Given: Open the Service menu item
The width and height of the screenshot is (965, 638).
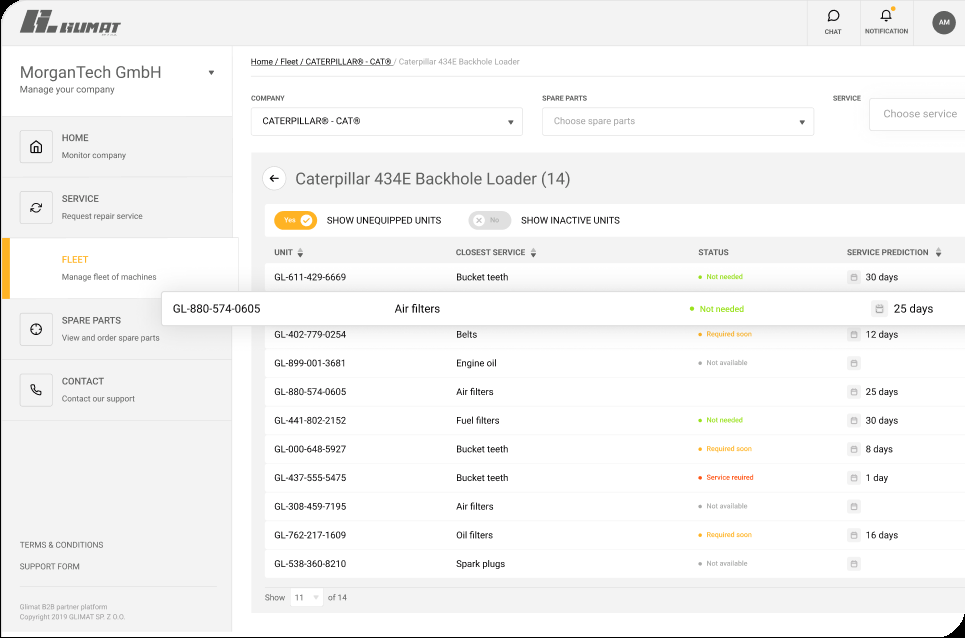Looking at the screenshot, I should [117, 207].
